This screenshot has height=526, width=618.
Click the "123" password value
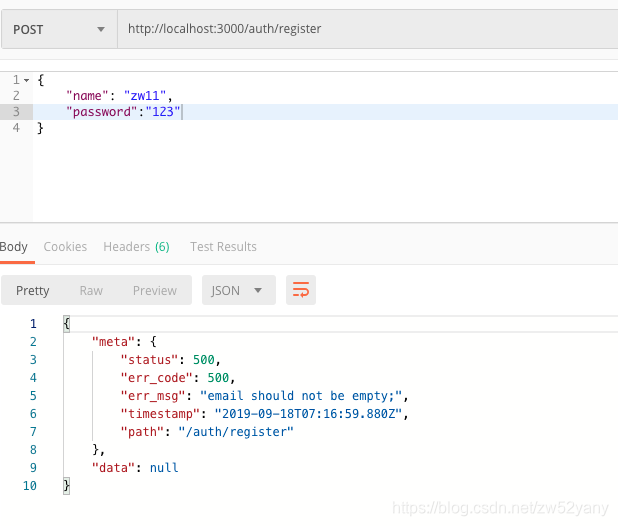(x=163, y=112)
